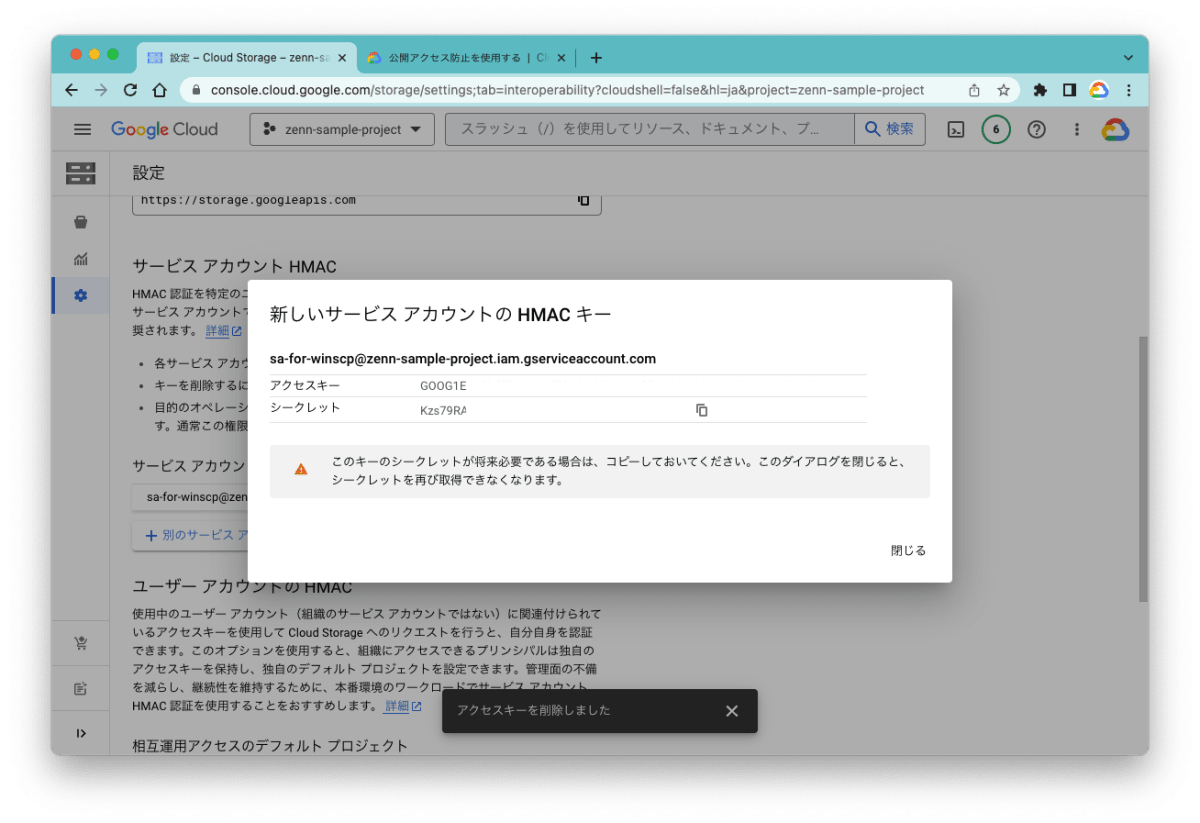Open Chrome extensions puzzle icon
The height and width of the screenshot is (823, 1200).
click(1040, 90)
